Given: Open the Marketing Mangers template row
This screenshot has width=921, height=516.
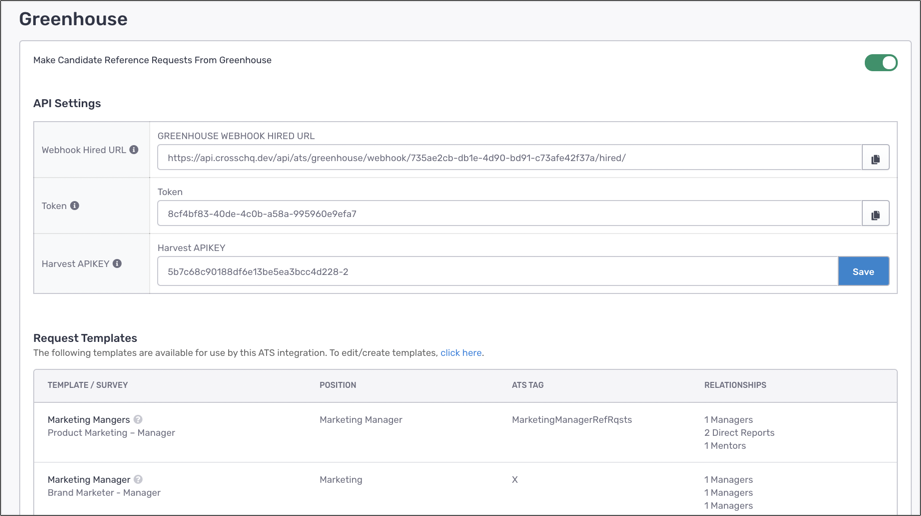Looking at the screenshot, I should pyautogui.click(x=89, y=420).
